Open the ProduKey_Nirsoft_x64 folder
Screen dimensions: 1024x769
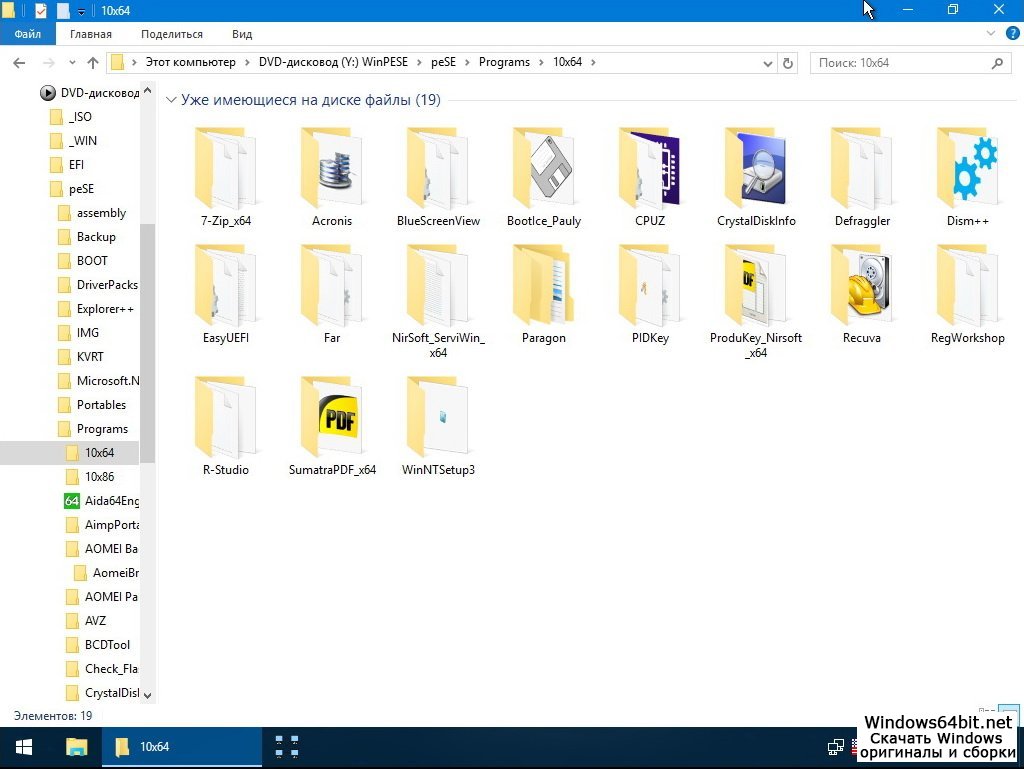[756, 285]
